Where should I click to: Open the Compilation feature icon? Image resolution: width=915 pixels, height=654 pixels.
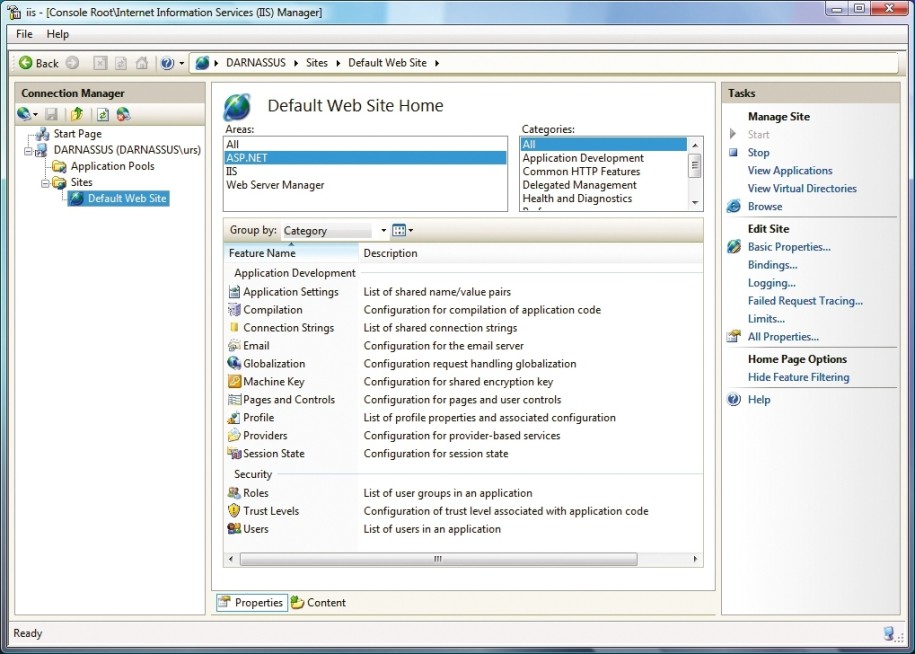[234, 310]
